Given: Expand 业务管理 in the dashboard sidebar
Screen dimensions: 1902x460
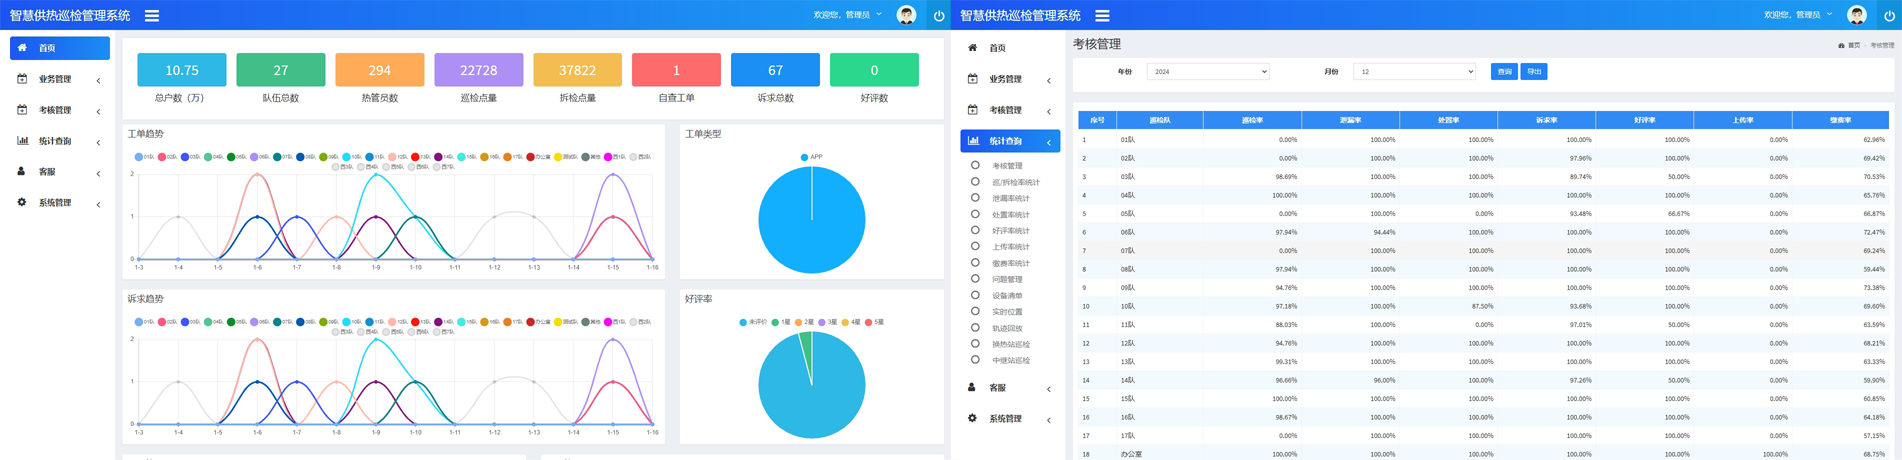Looking at the screenshot, I should [x=55, y=79].
